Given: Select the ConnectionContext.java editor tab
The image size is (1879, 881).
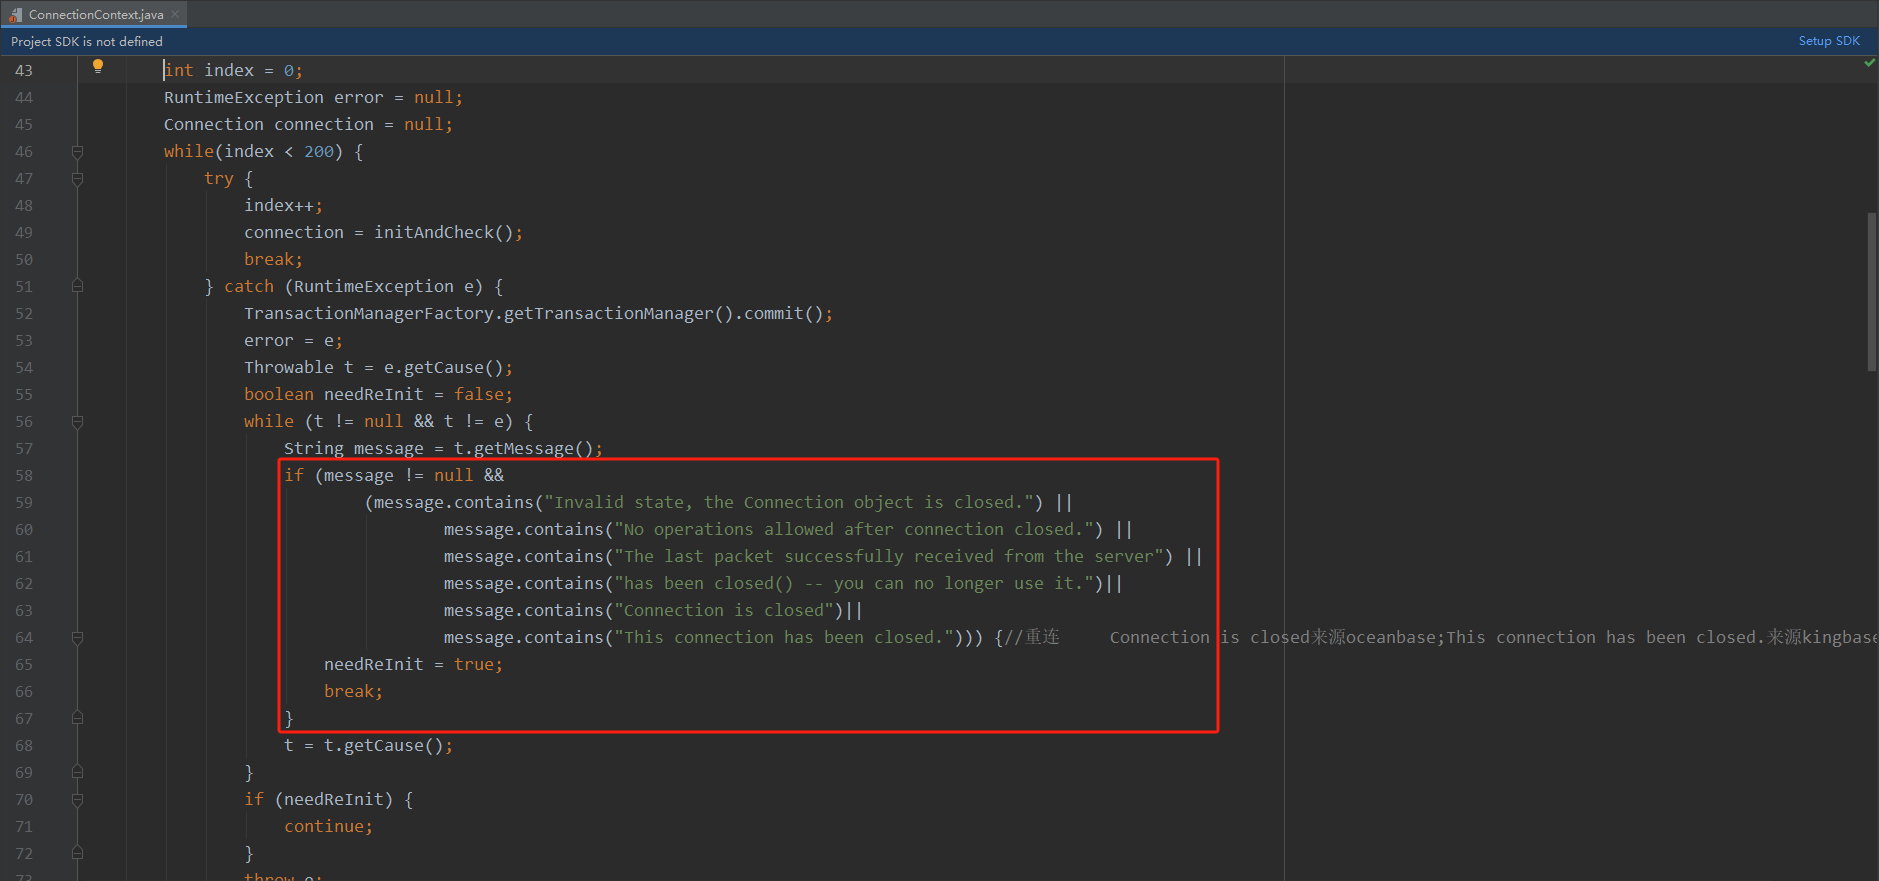Looking at the screenshot, I should coord(95,15).
